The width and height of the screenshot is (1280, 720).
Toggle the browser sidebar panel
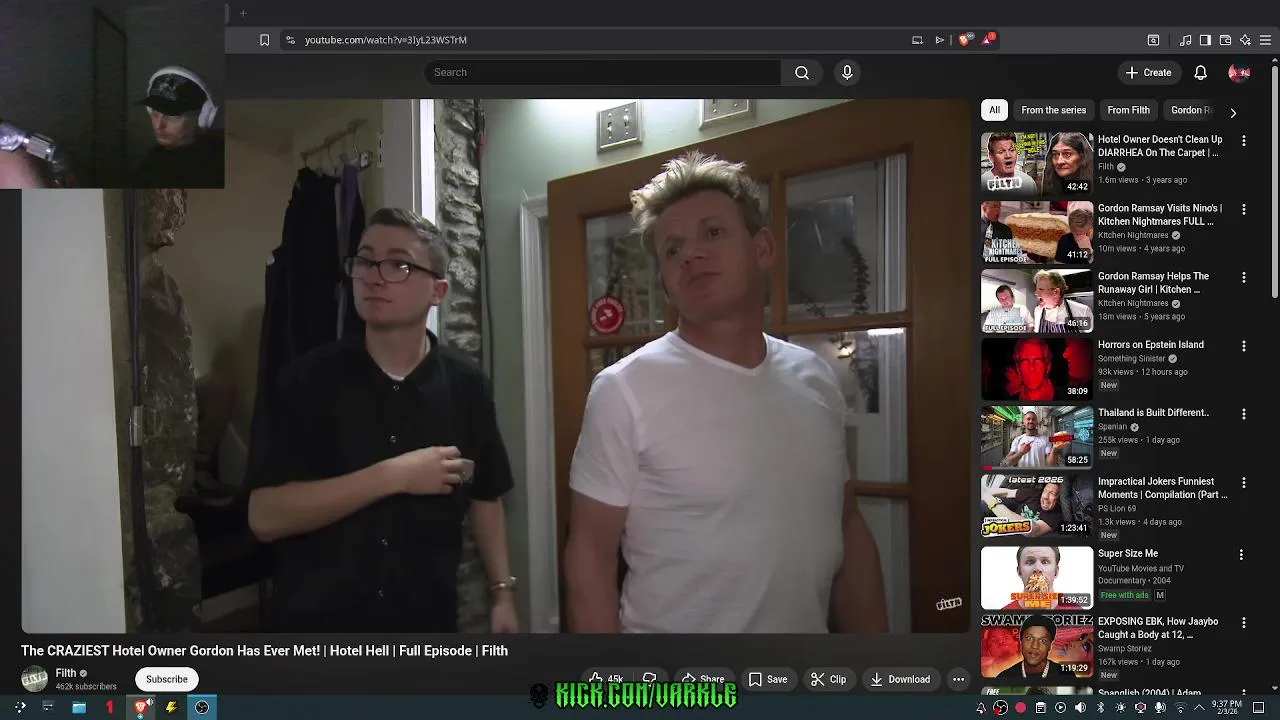[1205, 40]
